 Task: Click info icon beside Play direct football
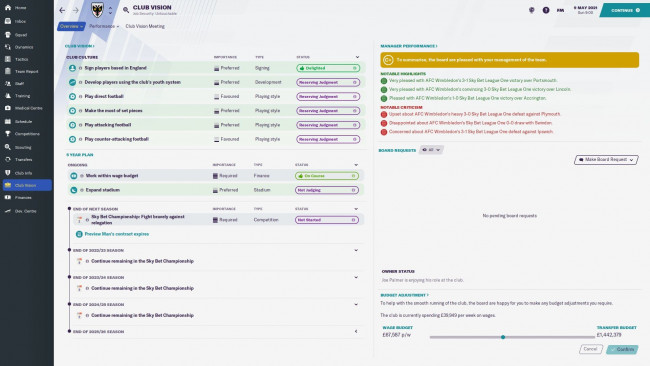tap(80, 97)
